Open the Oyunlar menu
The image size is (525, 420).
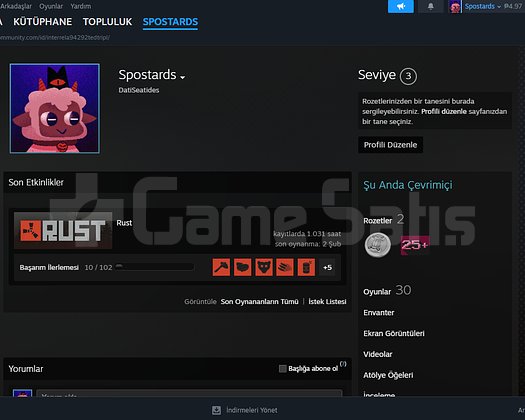(x=51, y=6)
